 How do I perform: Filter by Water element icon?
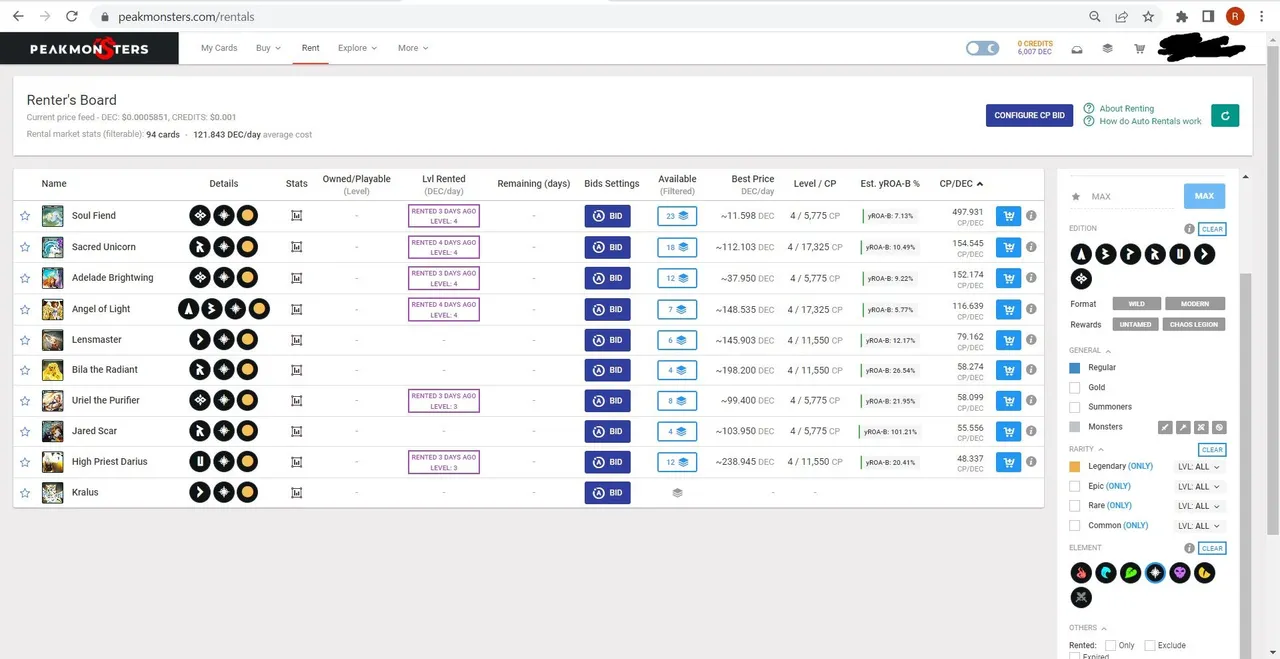pyautogui.click(x=1106, y=573)
